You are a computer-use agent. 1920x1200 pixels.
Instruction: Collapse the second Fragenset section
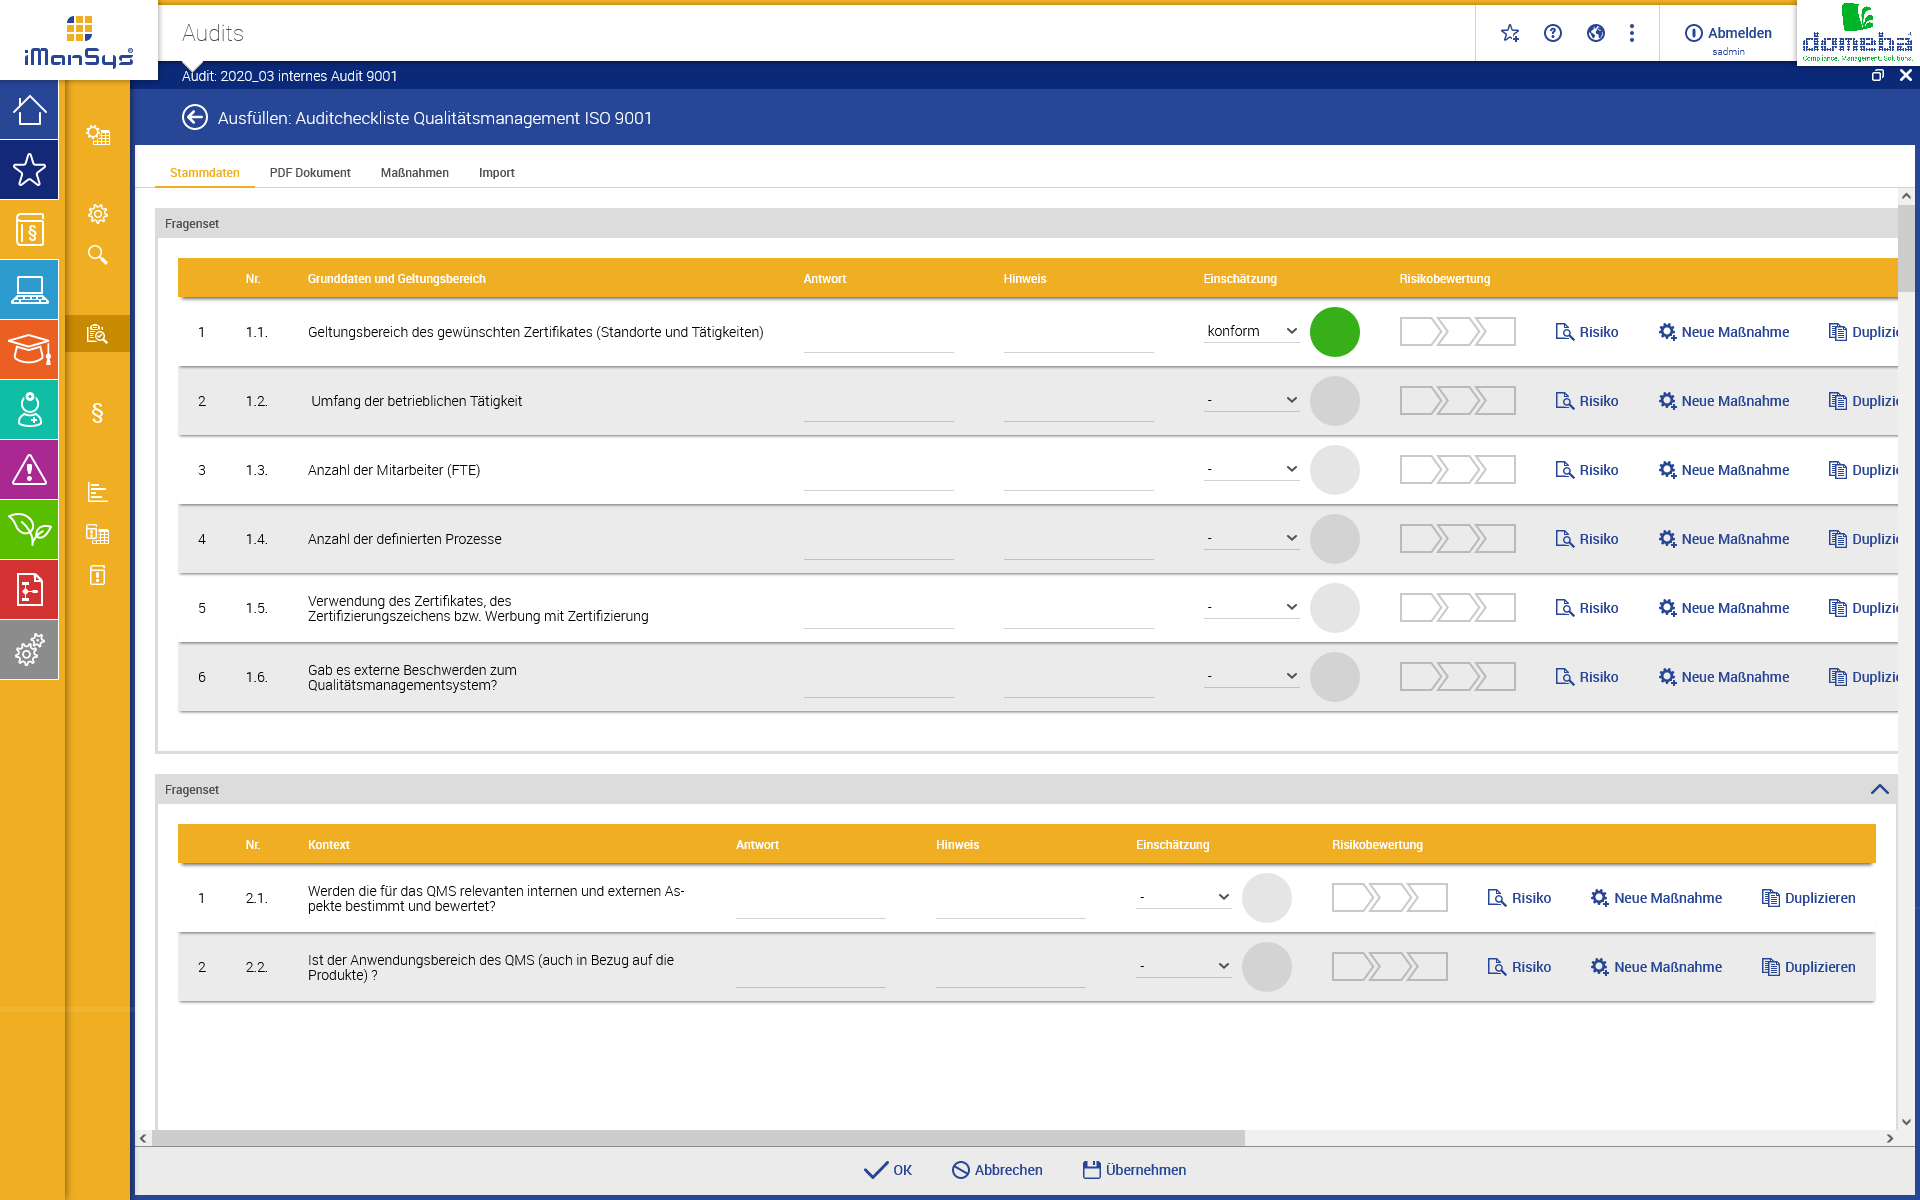pos(1881,789)
